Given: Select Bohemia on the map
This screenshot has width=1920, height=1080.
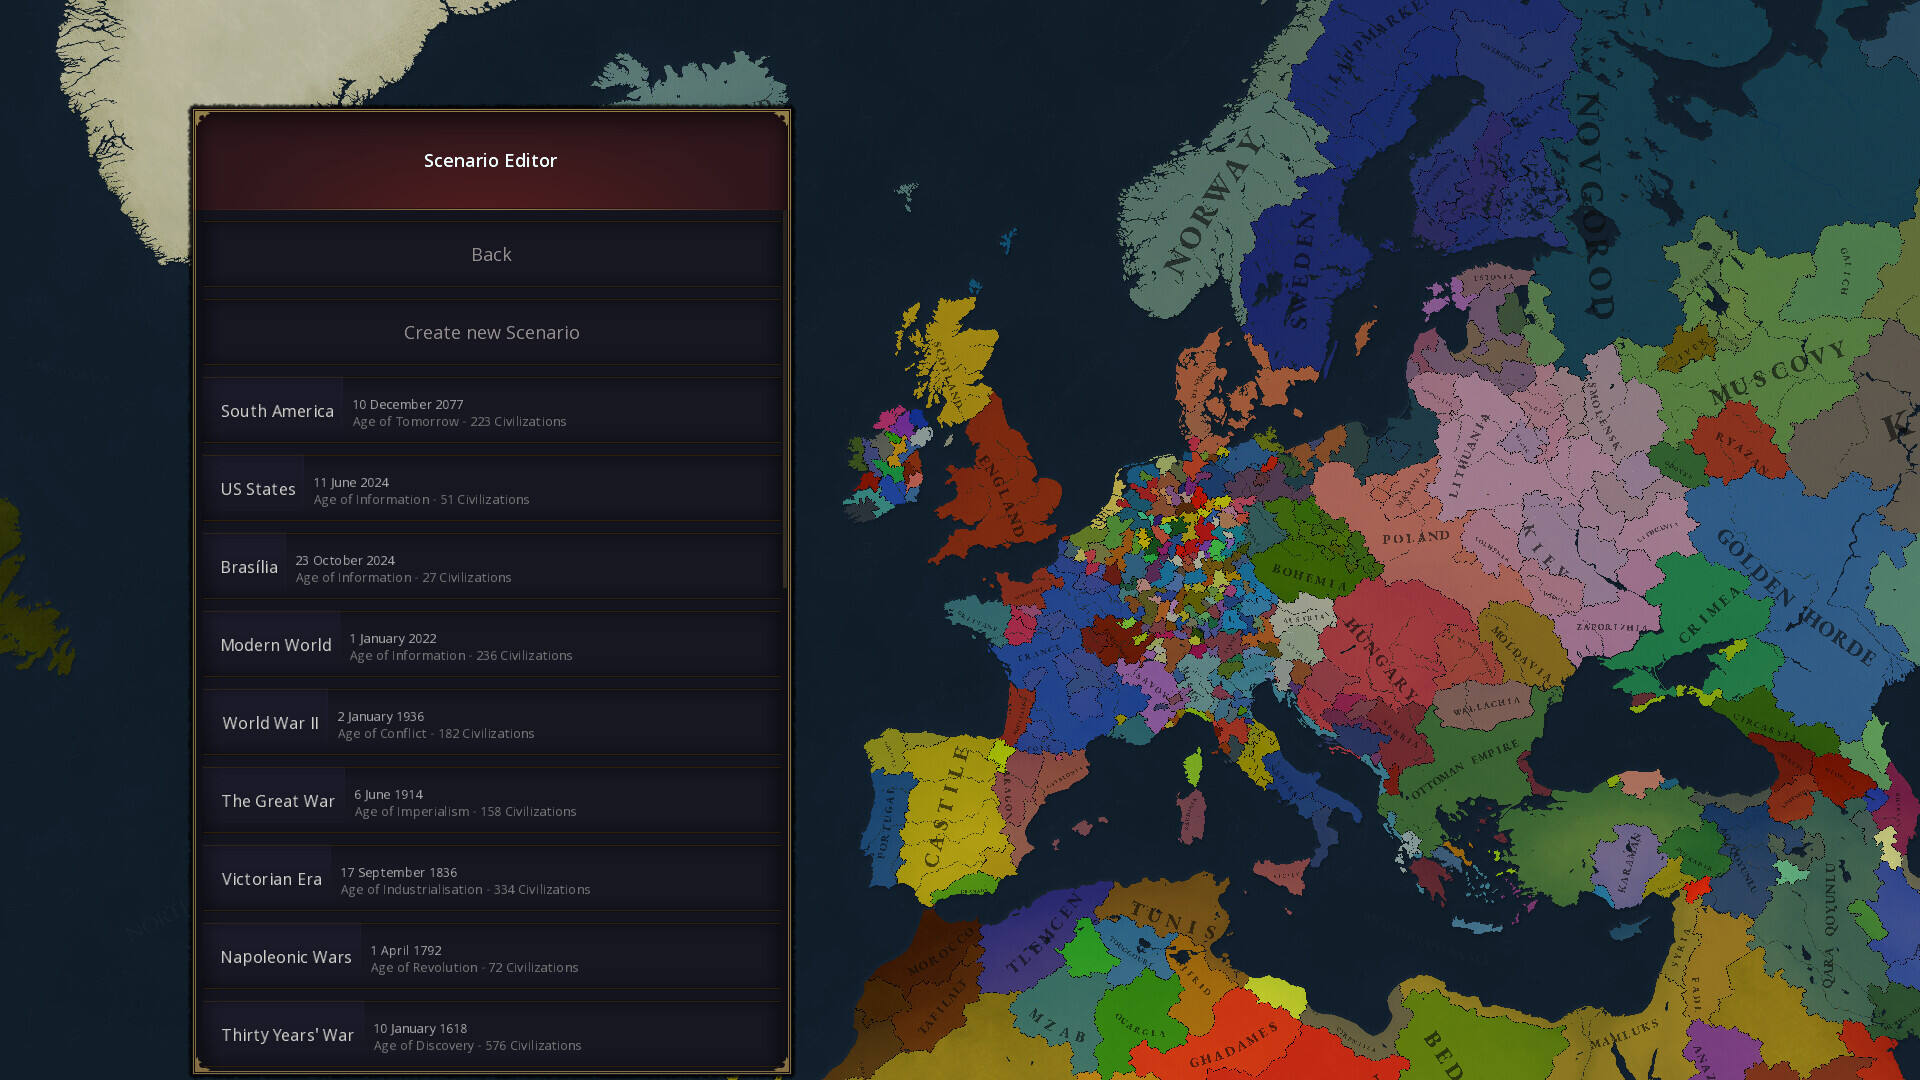Looking at the screenshot, I should (1310, 575).
